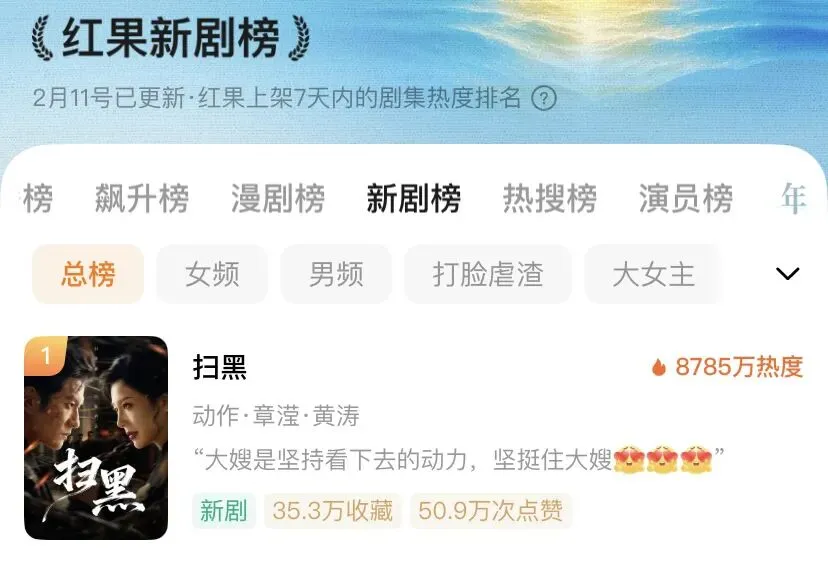This screenshot has width=828, height=570.
Task: Switch to the 演员榜 tab
Action: point(685,199)
